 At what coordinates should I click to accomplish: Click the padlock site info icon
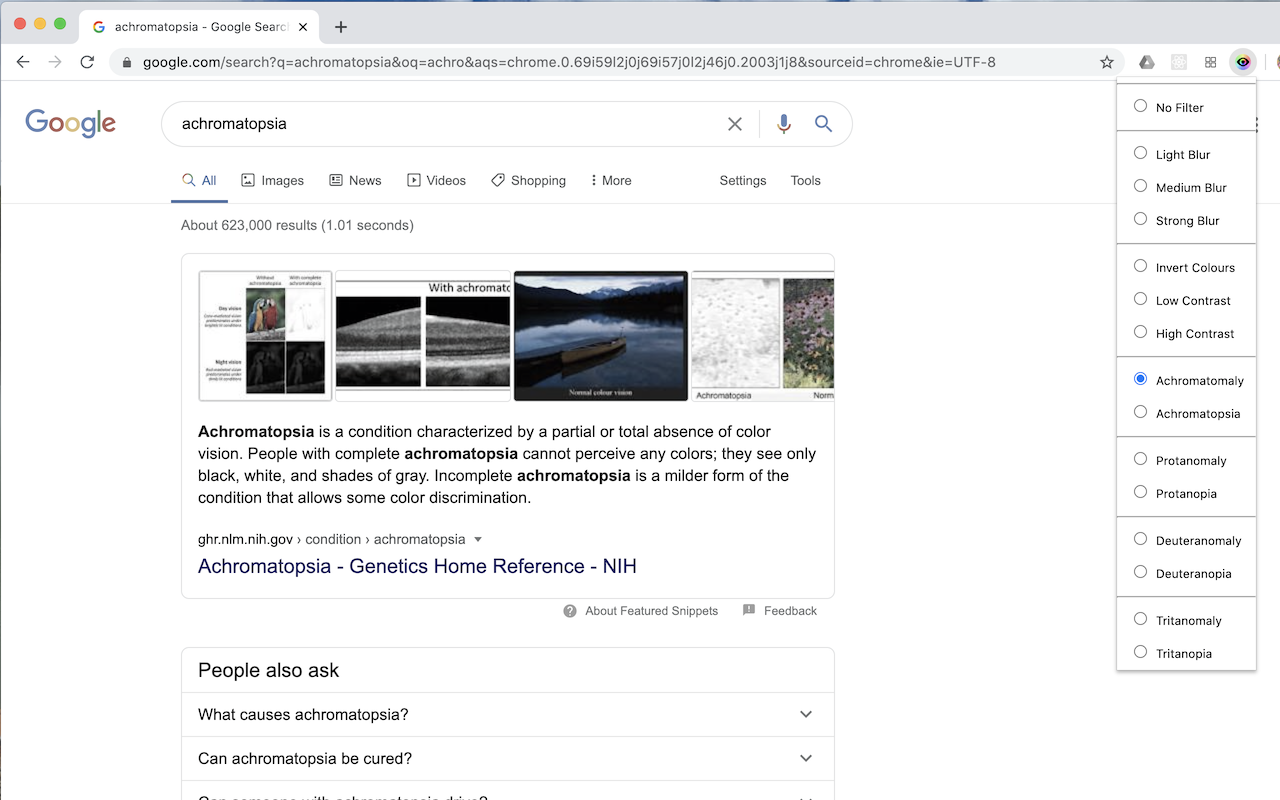coord(127,62)
